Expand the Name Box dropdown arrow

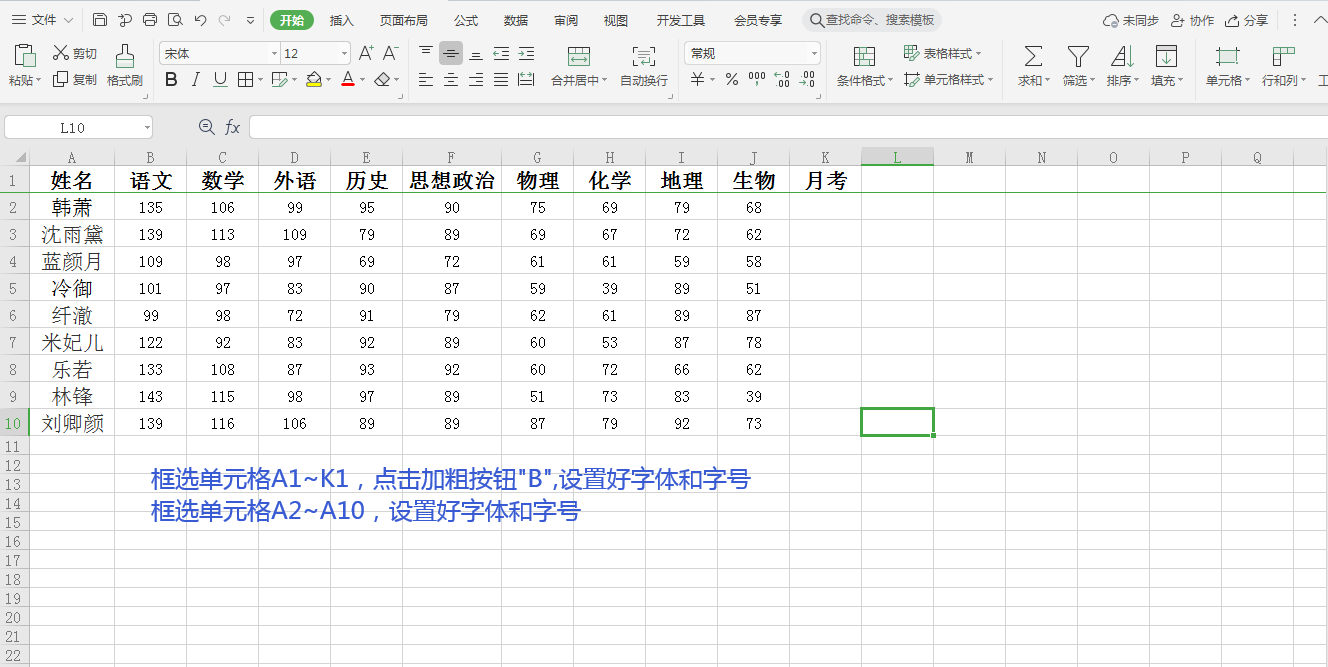pos(147,127)
